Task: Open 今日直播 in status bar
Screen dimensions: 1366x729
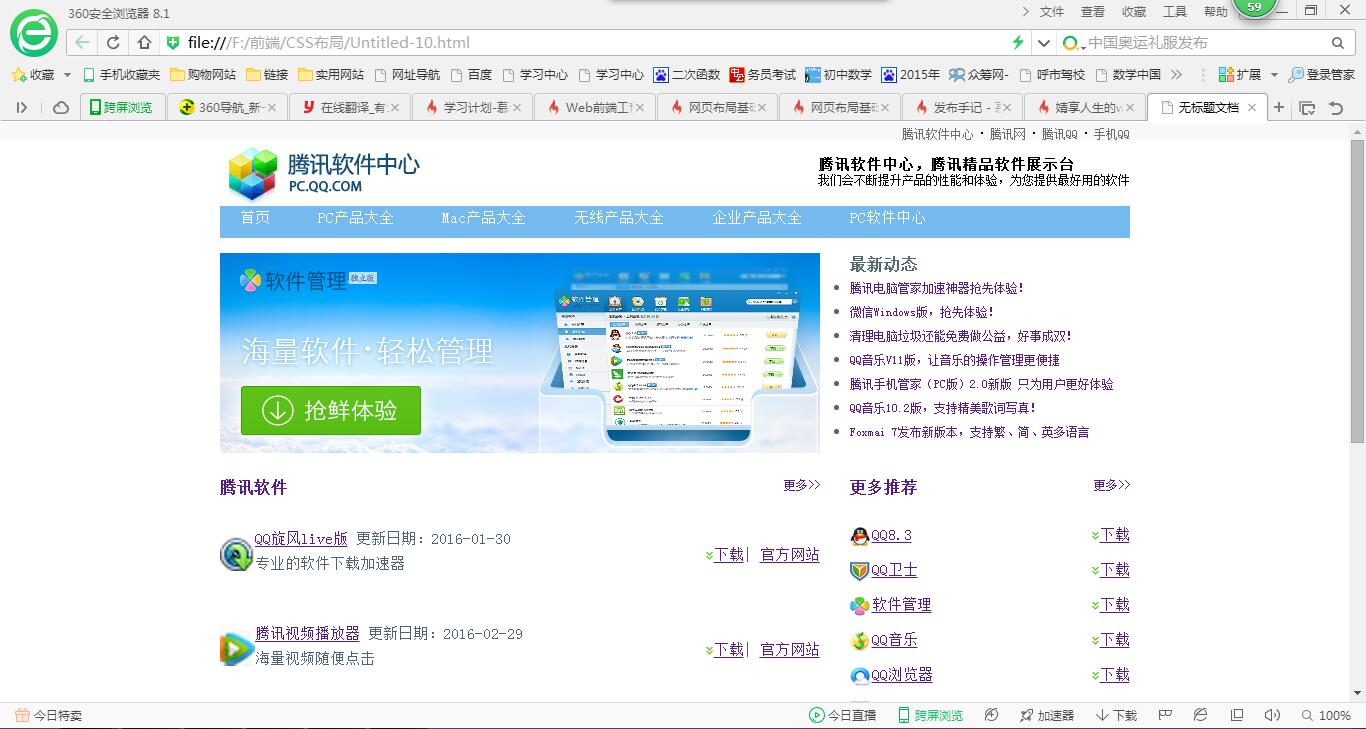Action: point(843,715)
